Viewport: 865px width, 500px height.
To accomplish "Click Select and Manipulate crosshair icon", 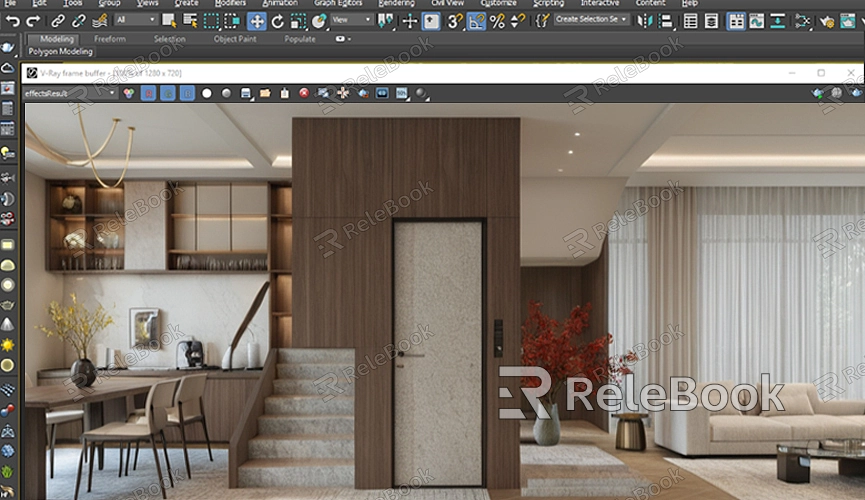I will [409, 22].
